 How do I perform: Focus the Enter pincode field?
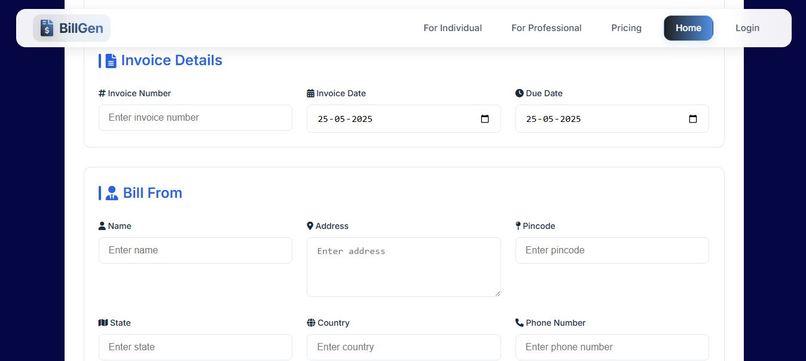(612, 250)
